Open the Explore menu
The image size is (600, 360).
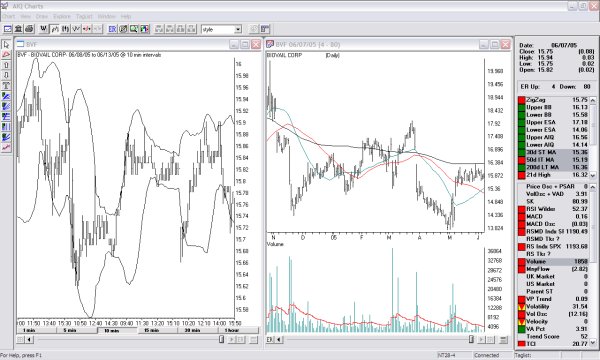tap(62, 16)
